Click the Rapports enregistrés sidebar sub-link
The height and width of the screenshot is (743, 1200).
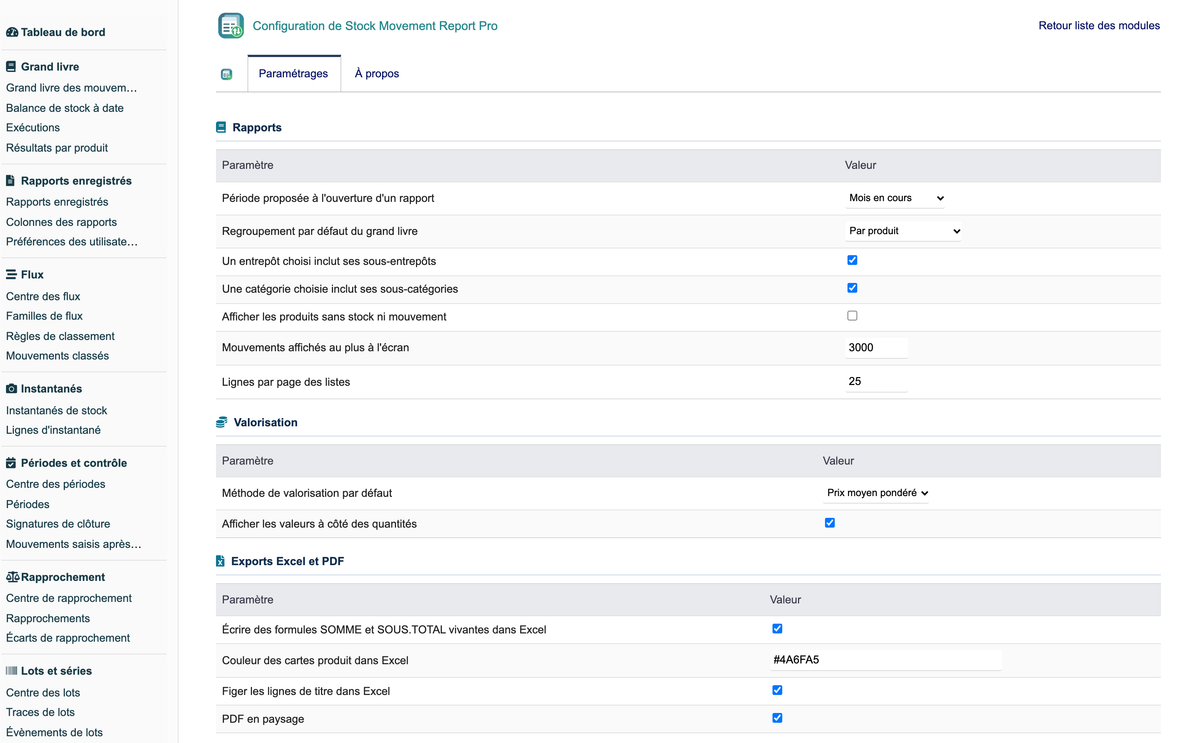point(57,202)
